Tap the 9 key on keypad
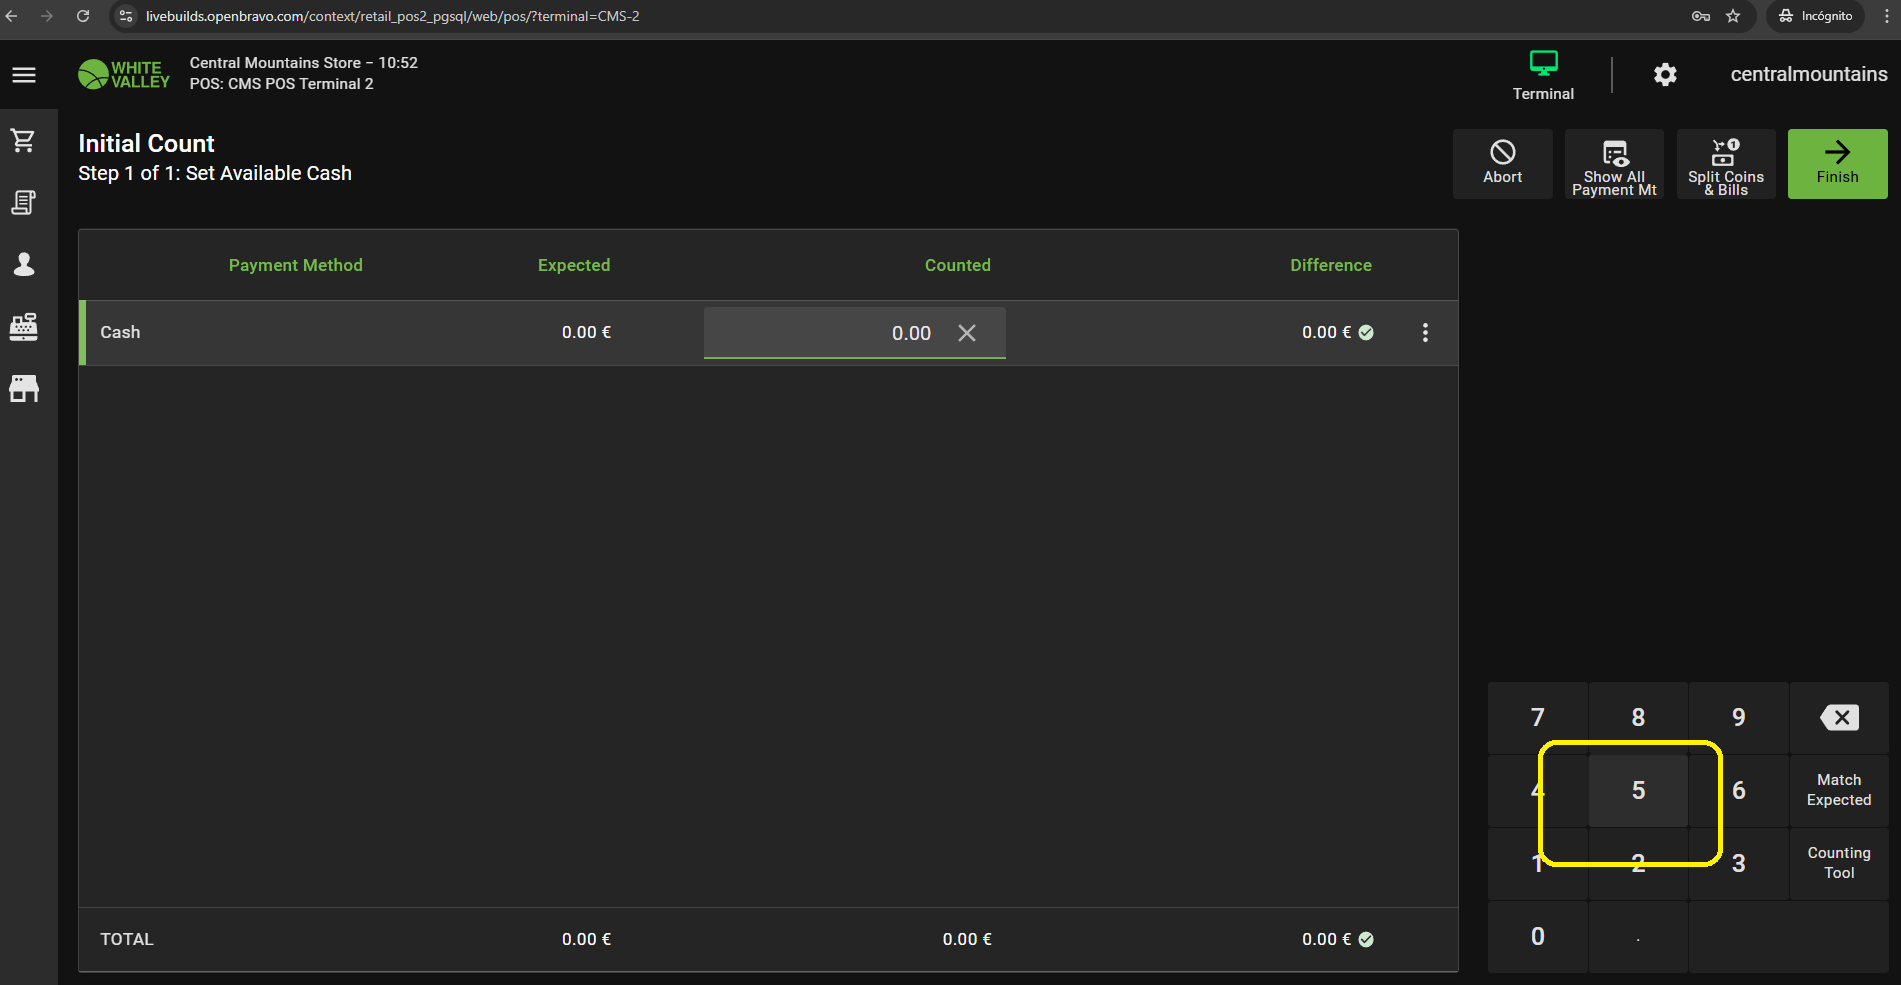 pos(1739,717)
